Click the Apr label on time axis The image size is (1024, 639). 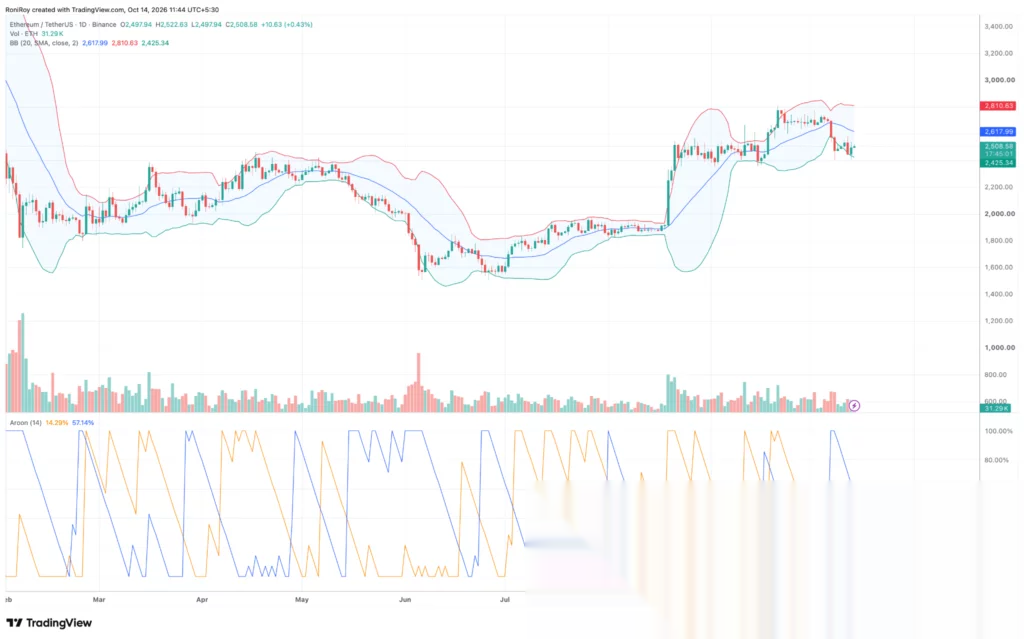202,599
